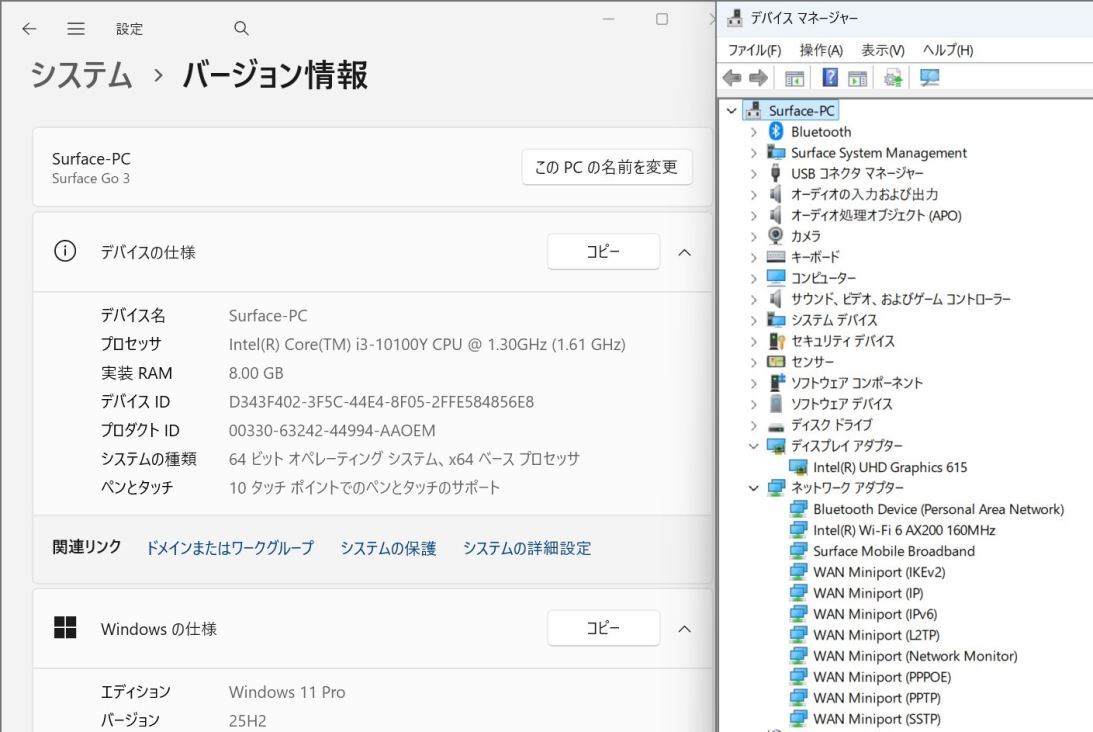The image size is (1093, 732).
Task: Click the Help toolbar icon in Device Manager
Action: click(x=831, y=78)
